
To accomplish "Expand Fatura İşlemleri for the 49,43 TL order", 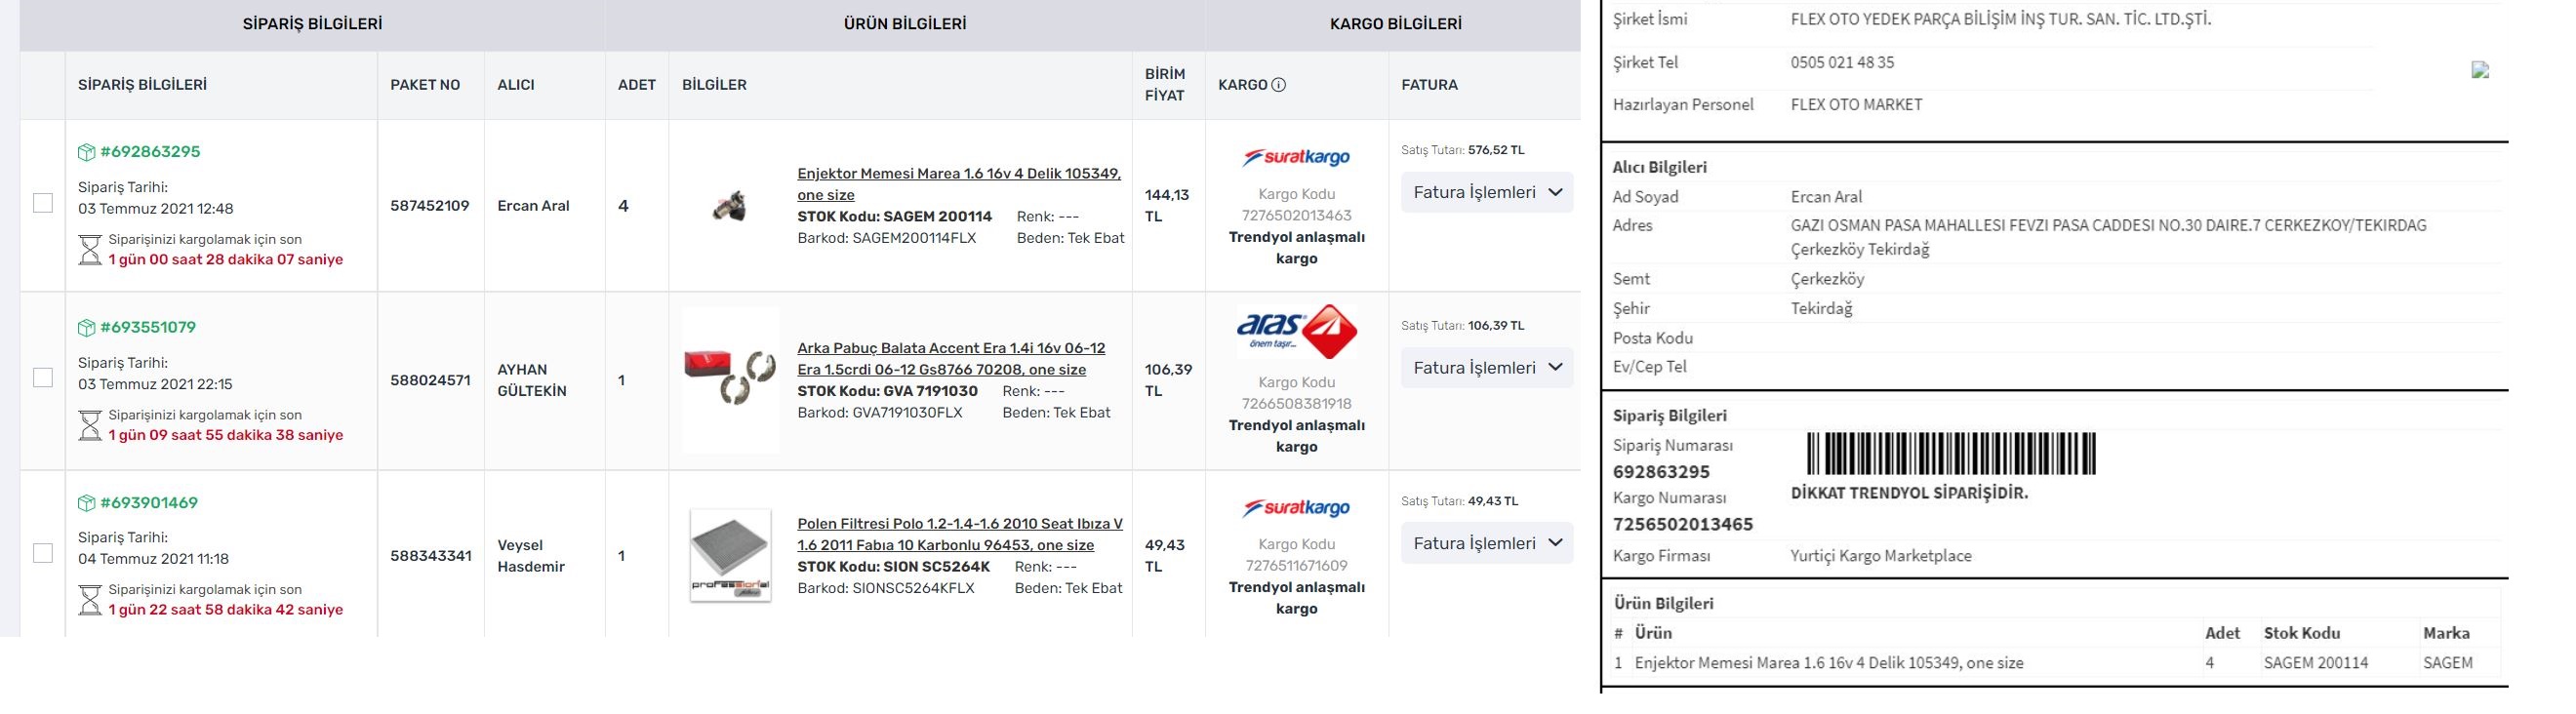I will click(1486, 543).
